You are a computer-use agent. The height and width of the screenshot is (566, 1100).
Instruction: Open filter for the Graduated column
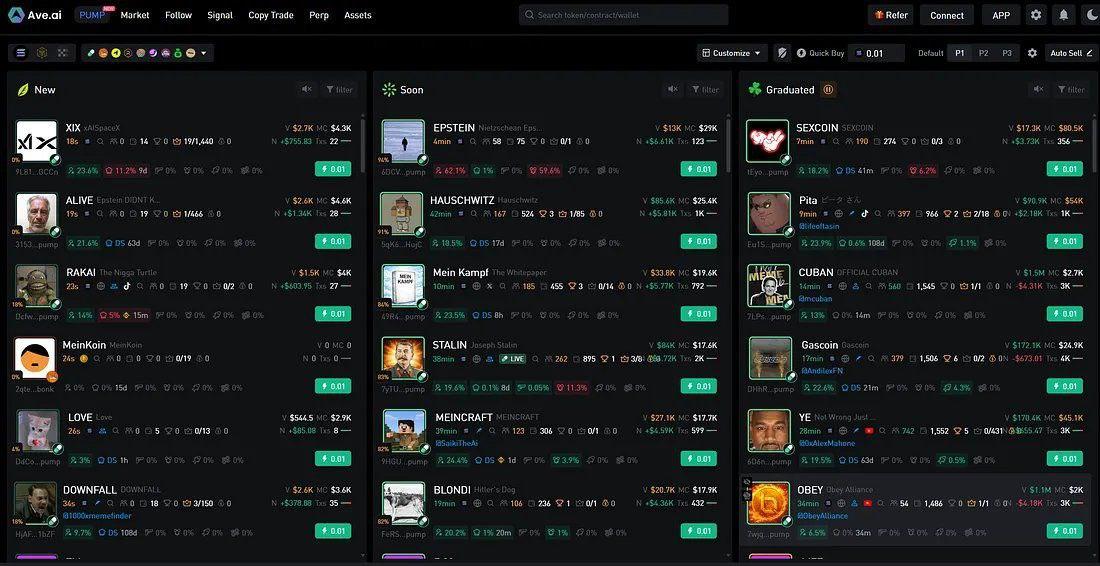(1071, 89)
